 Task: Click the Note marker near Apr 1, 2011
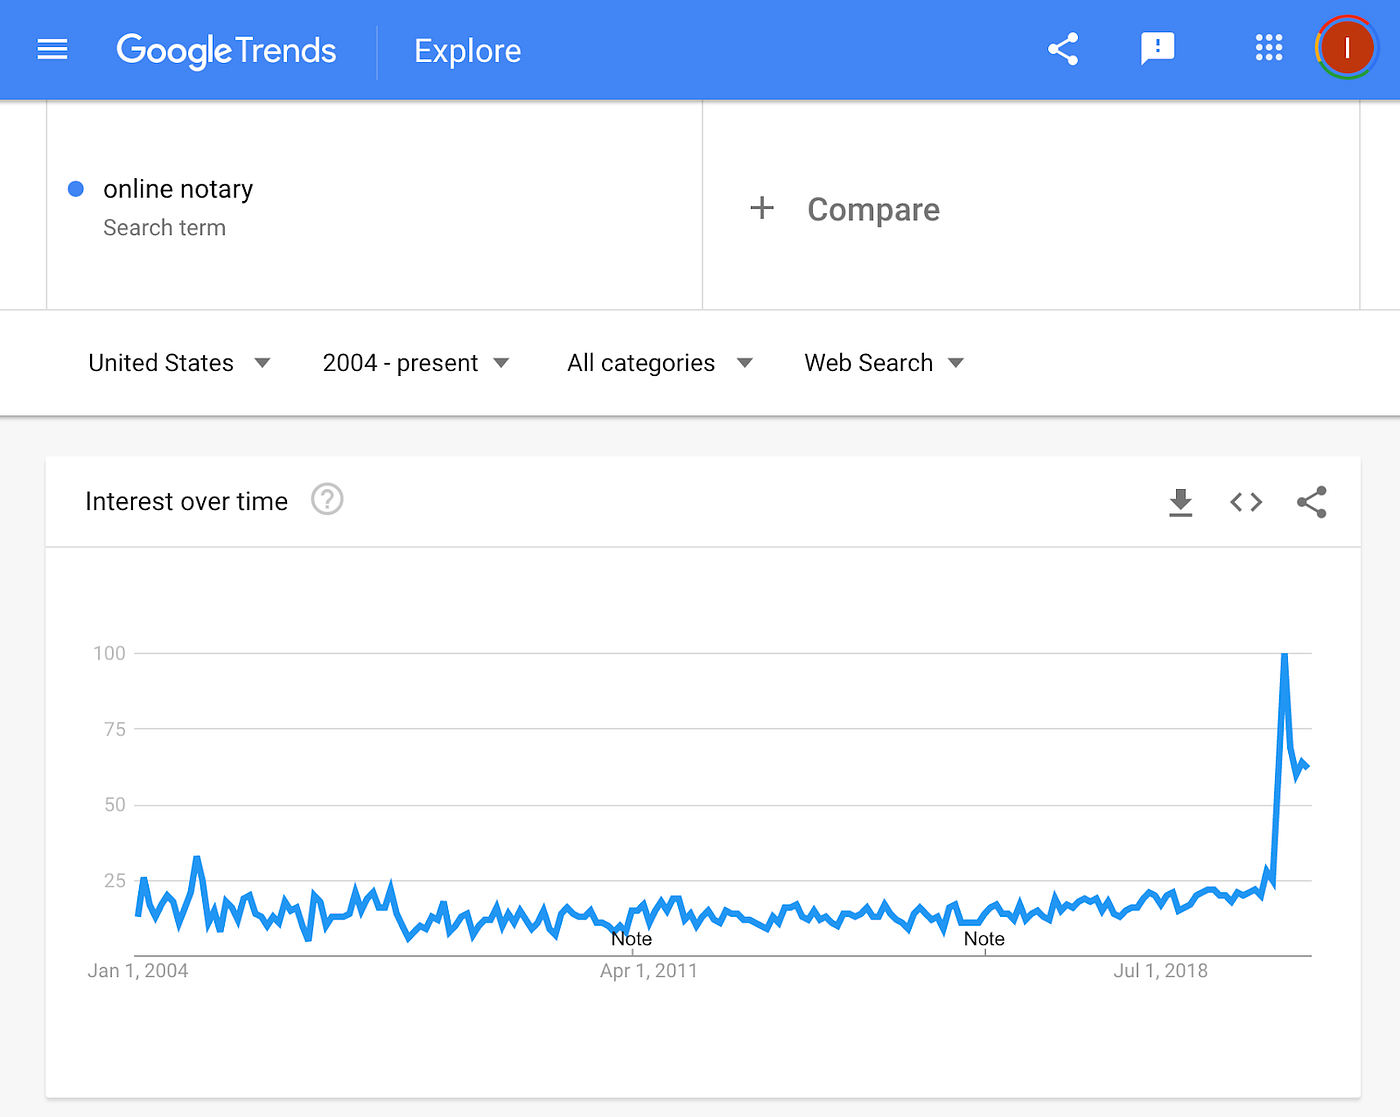(631, 939)
